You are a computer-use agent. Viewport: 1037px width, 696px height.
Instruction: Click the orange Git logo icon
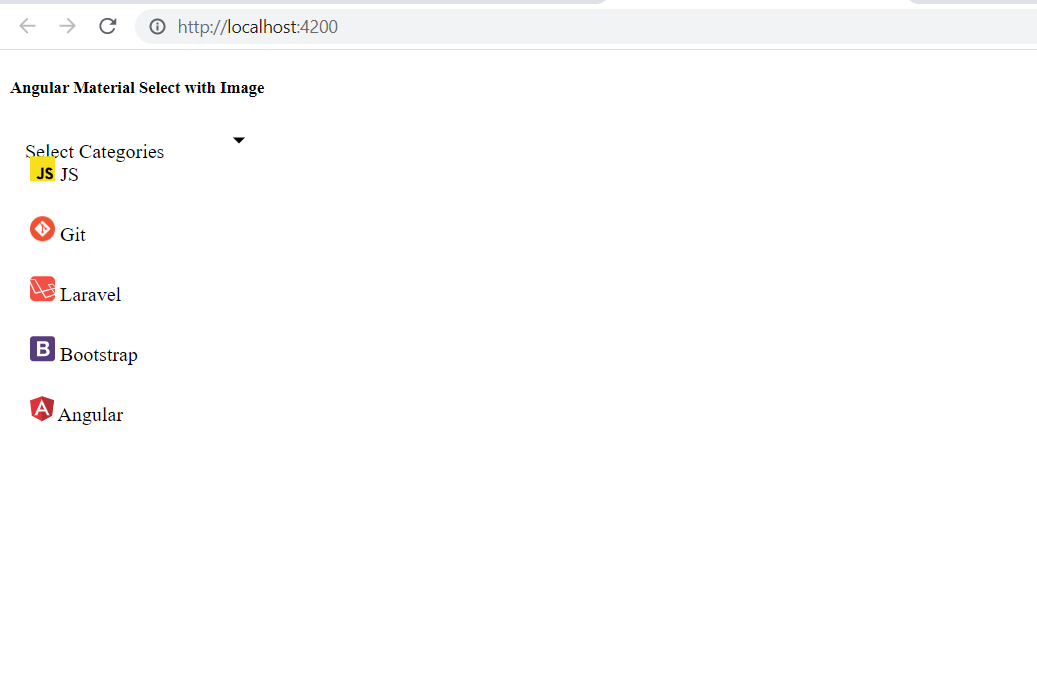click(42, 229)
